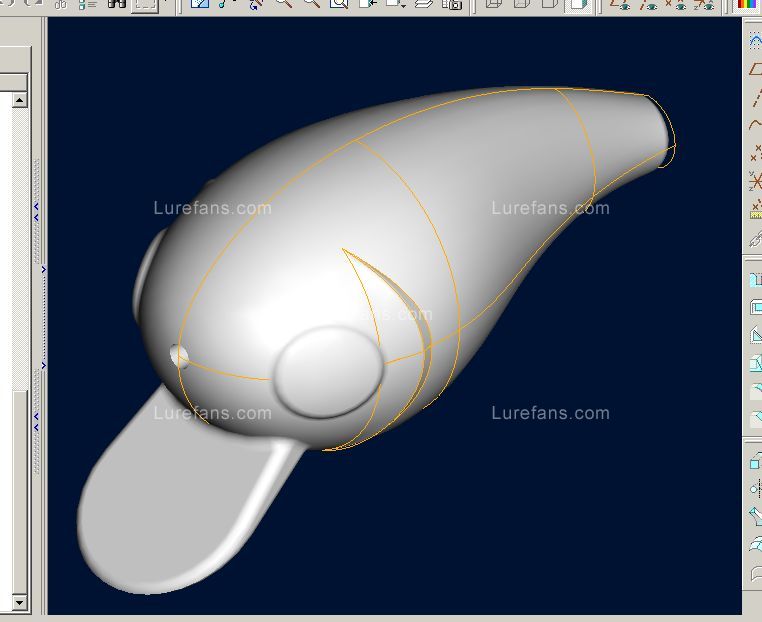762x622 pixels.
Task: Toggle datum planes display
Action: (620, 4)
